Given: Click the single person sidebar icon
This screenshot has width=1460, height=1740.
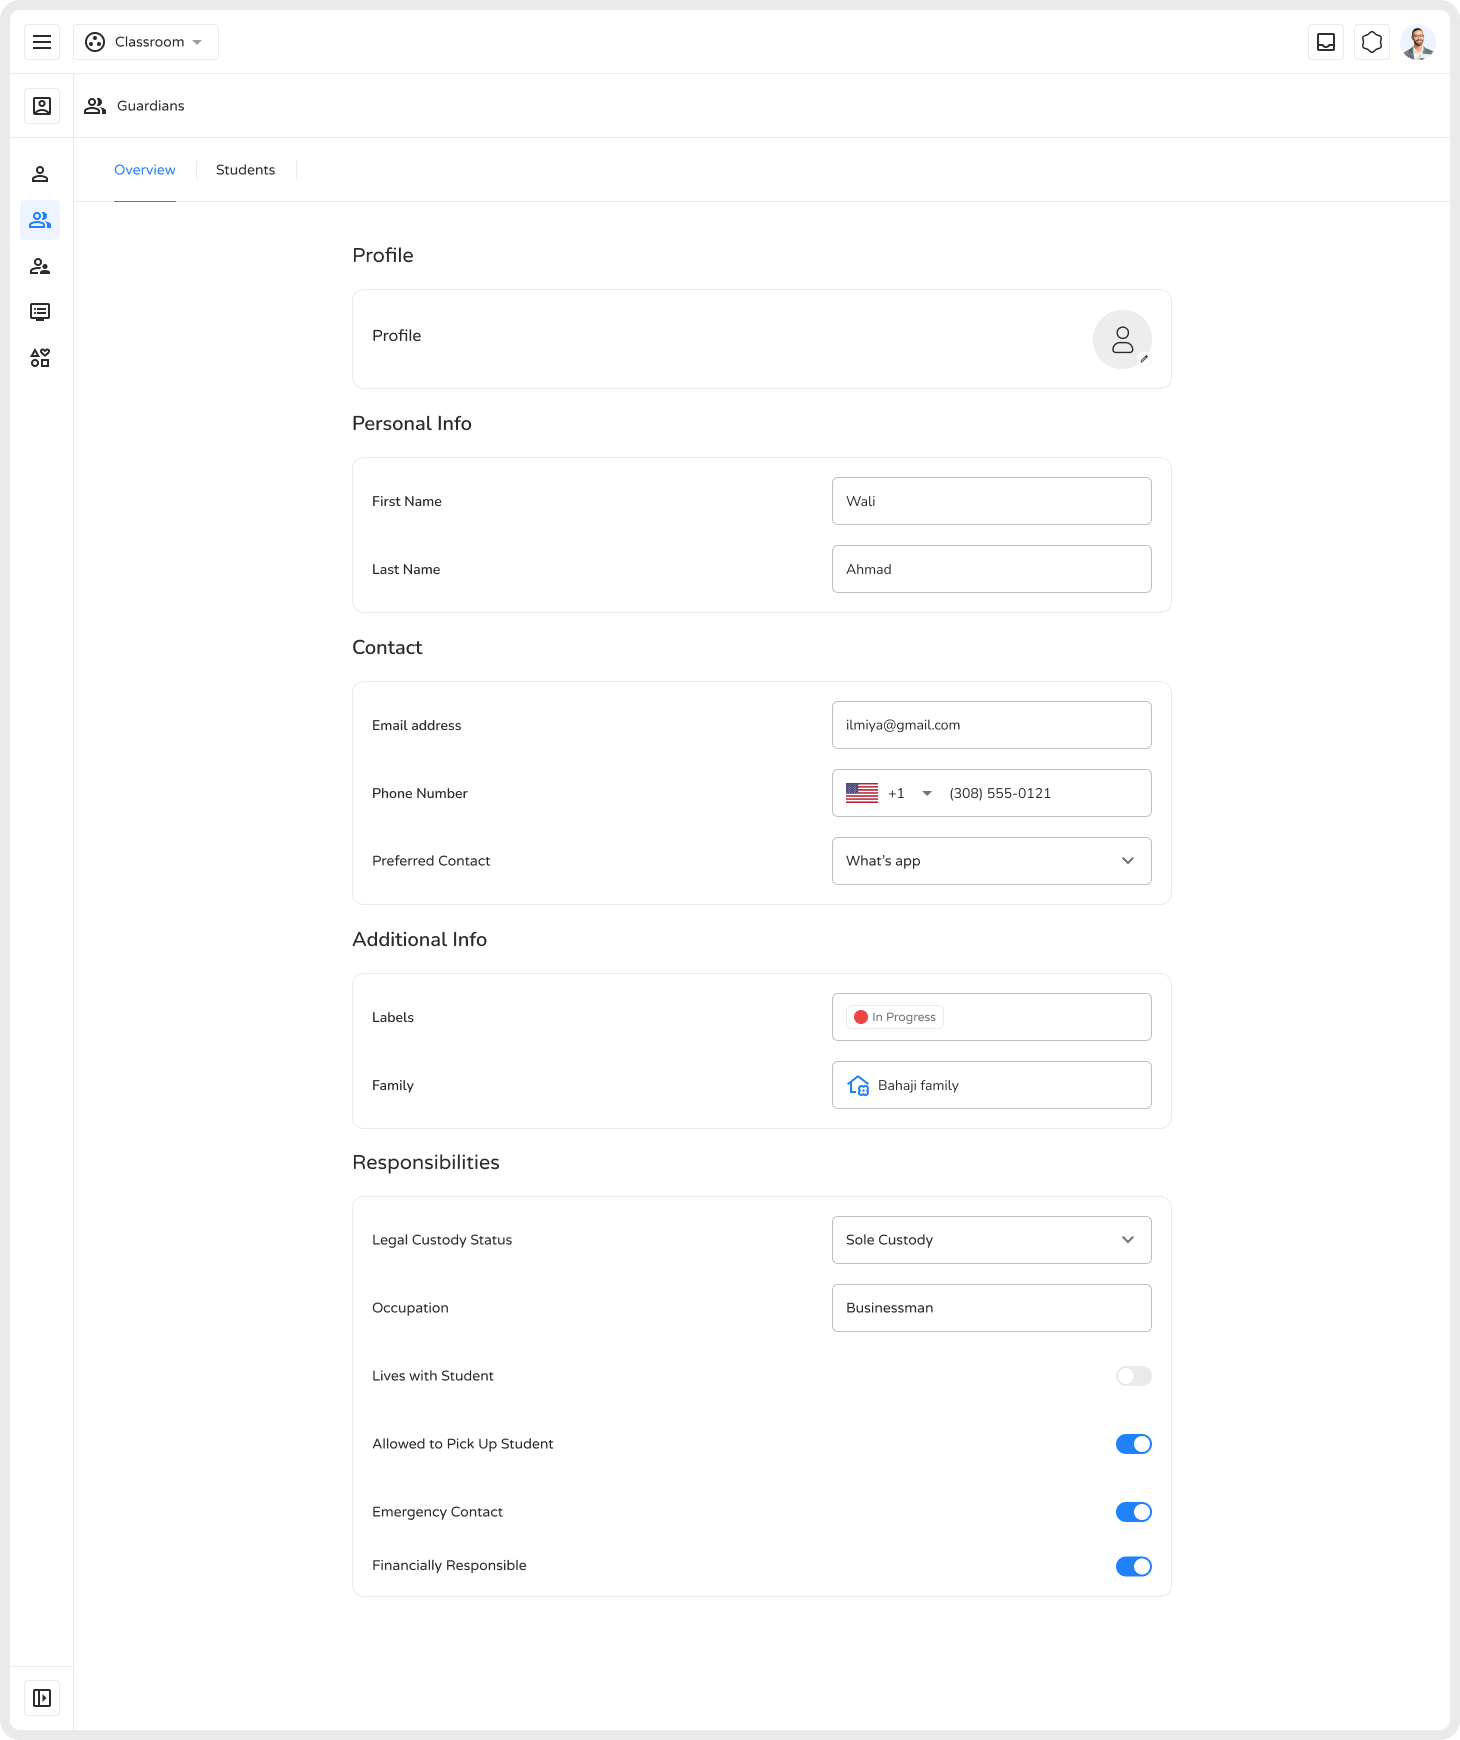Looking at the screenshot, I should click(40, 174).
